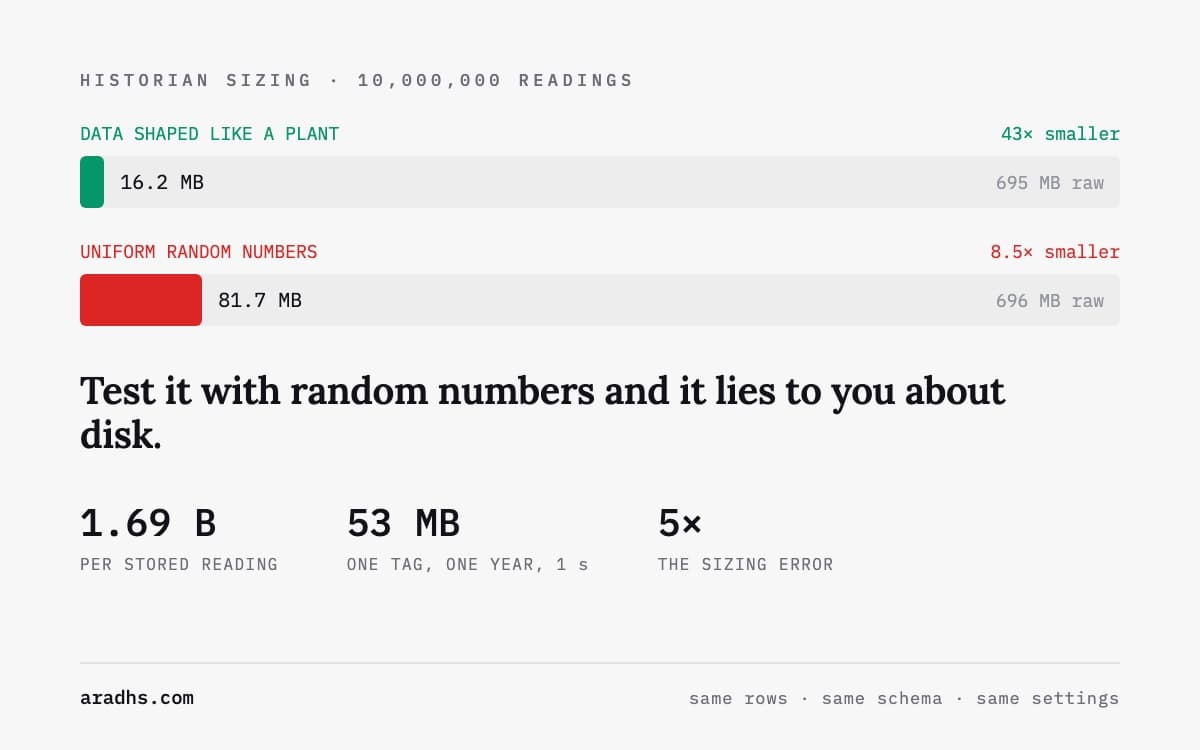Image resolution: width=1200 pixels, height=750 pixels.
Task: Click the 1.69 B statistic
Action: point(148,523)
